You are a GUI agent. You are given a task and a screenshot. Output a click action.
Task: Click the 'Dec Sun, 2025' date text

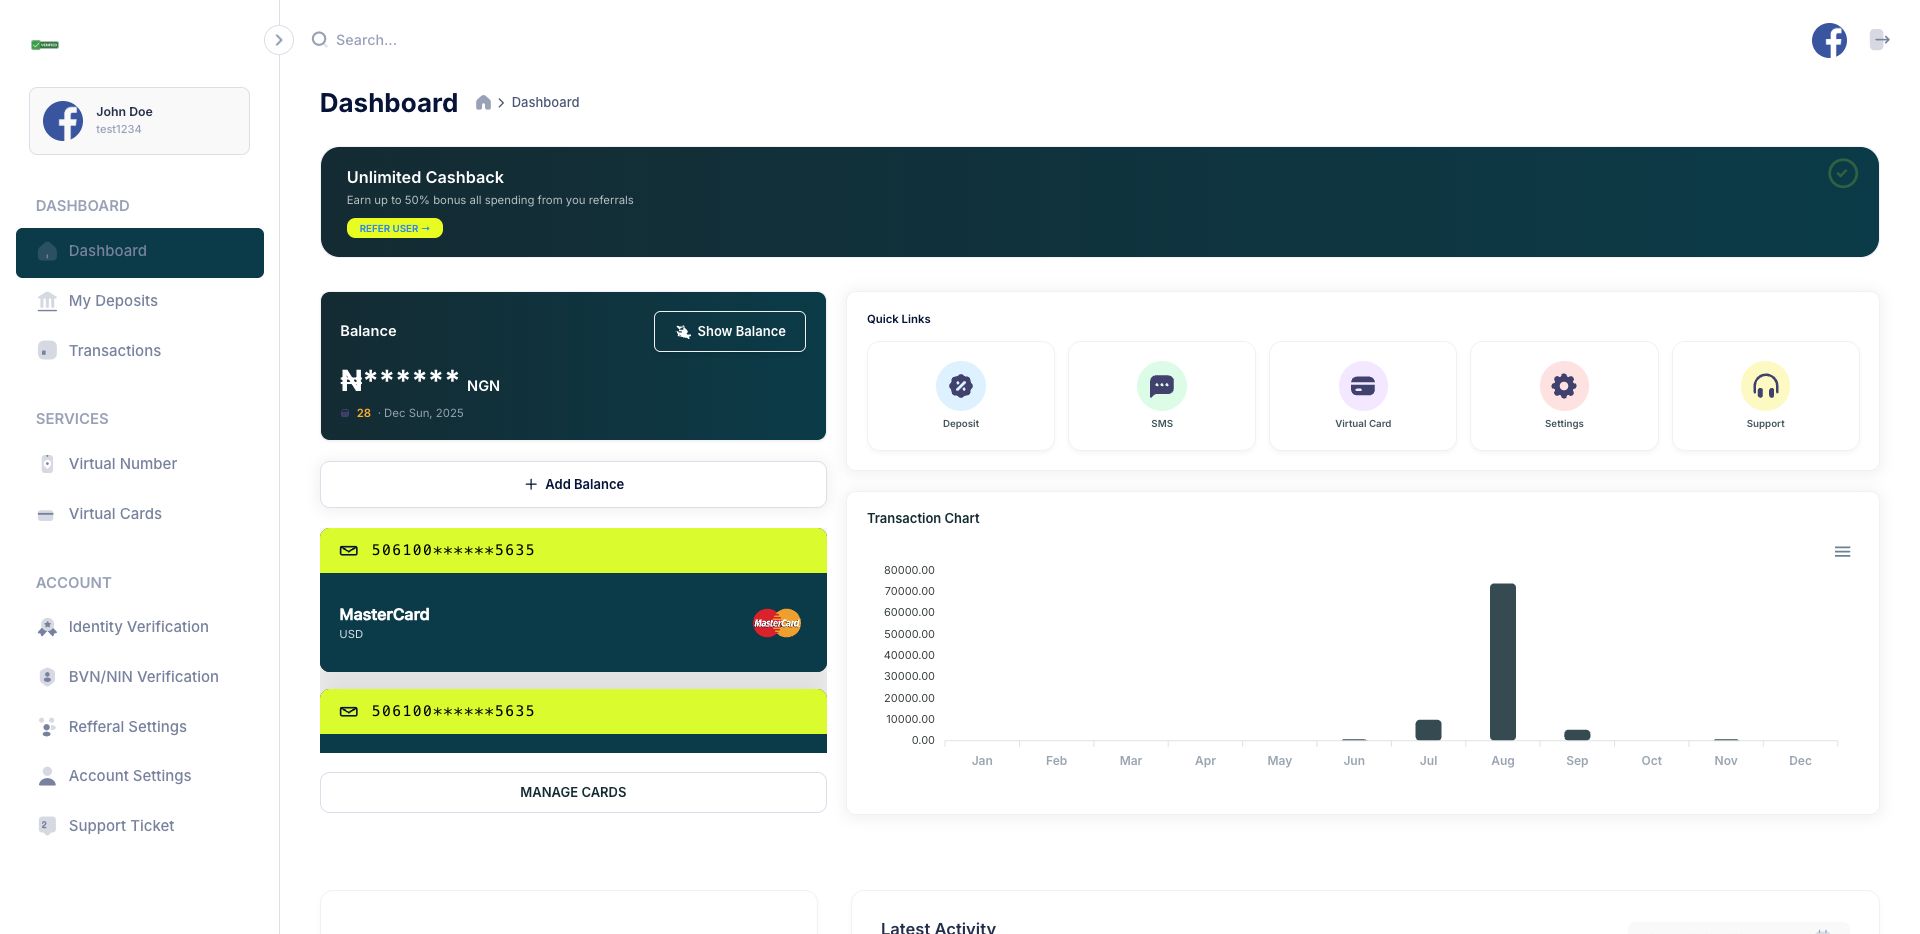424,413
